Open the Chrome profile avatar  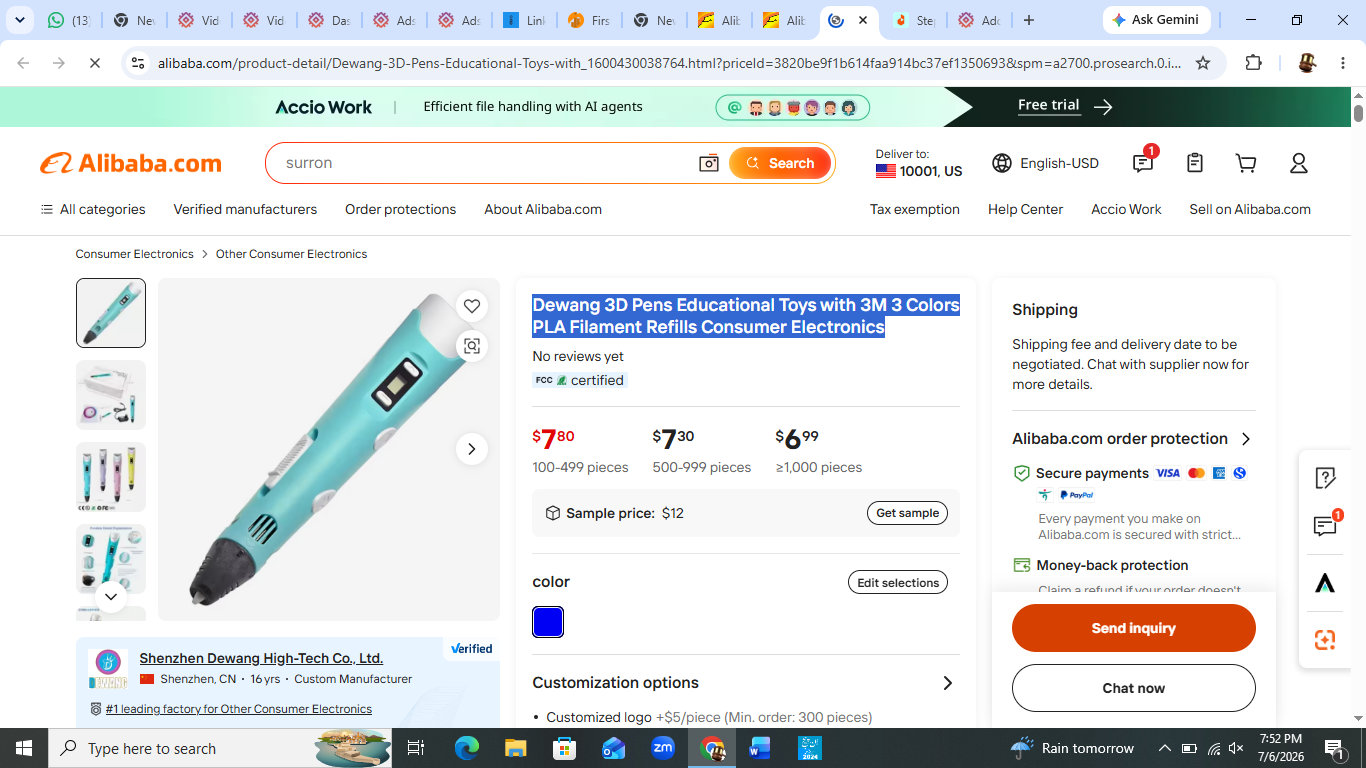[x=1307, y=63]
